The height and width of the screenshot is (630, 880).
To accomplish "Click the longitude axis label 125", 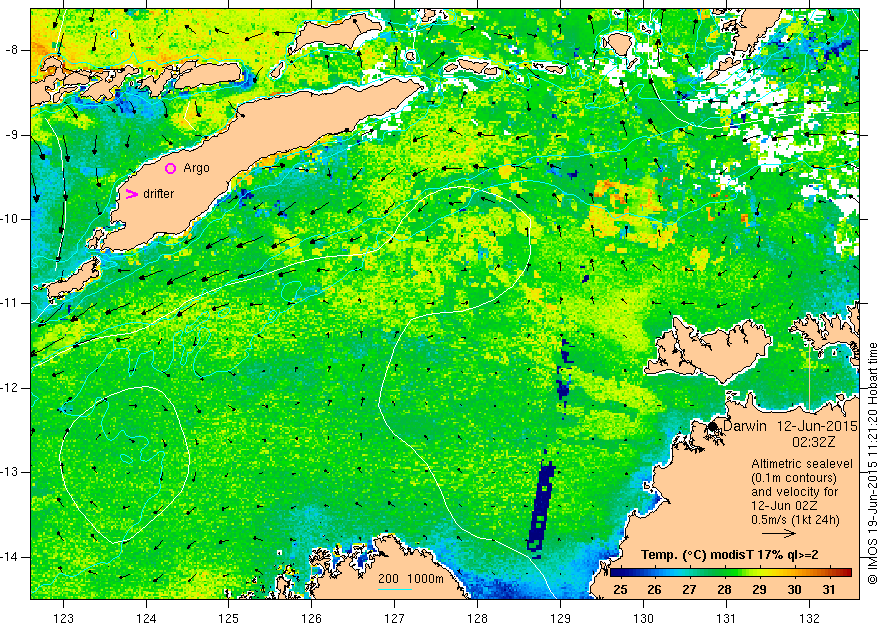I will tap(228, 618).
